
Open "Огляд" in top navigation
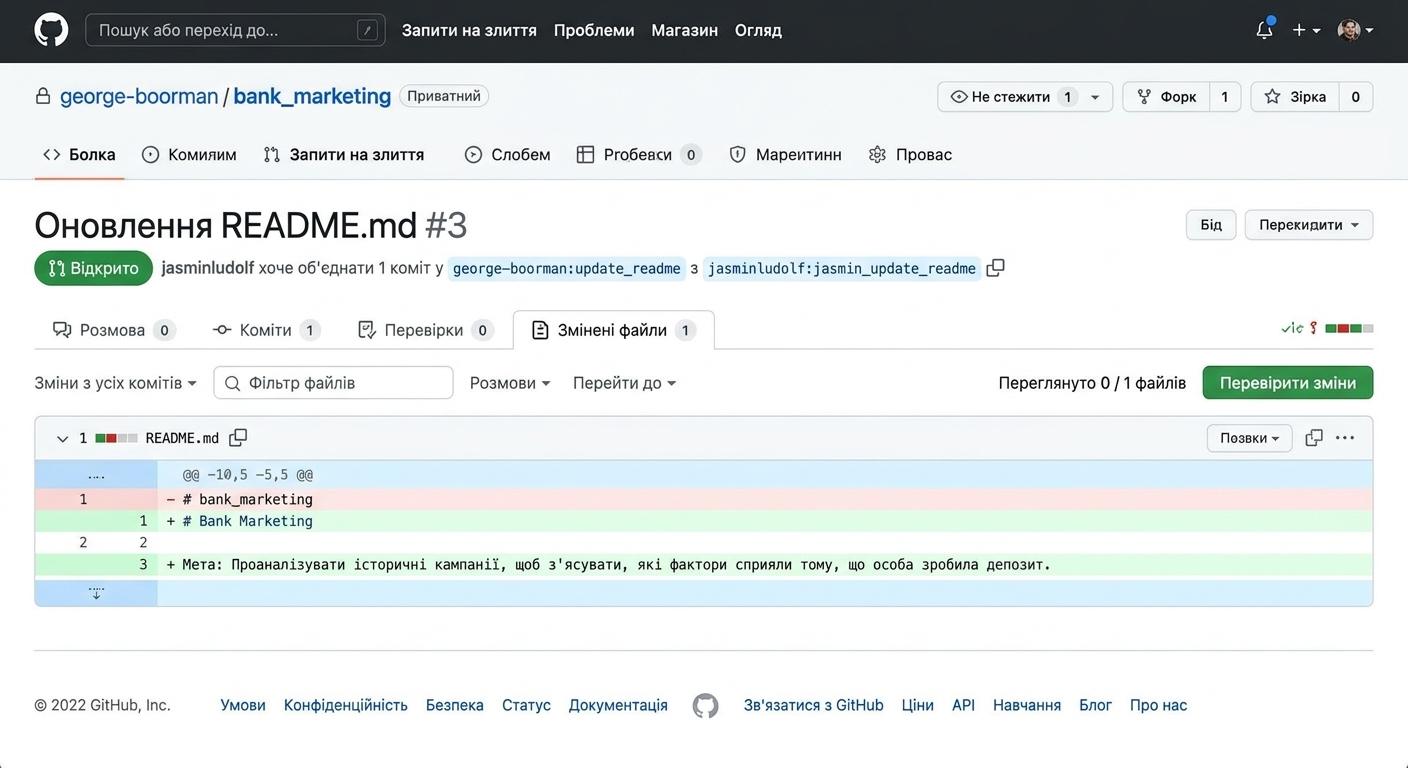point(758,30)
